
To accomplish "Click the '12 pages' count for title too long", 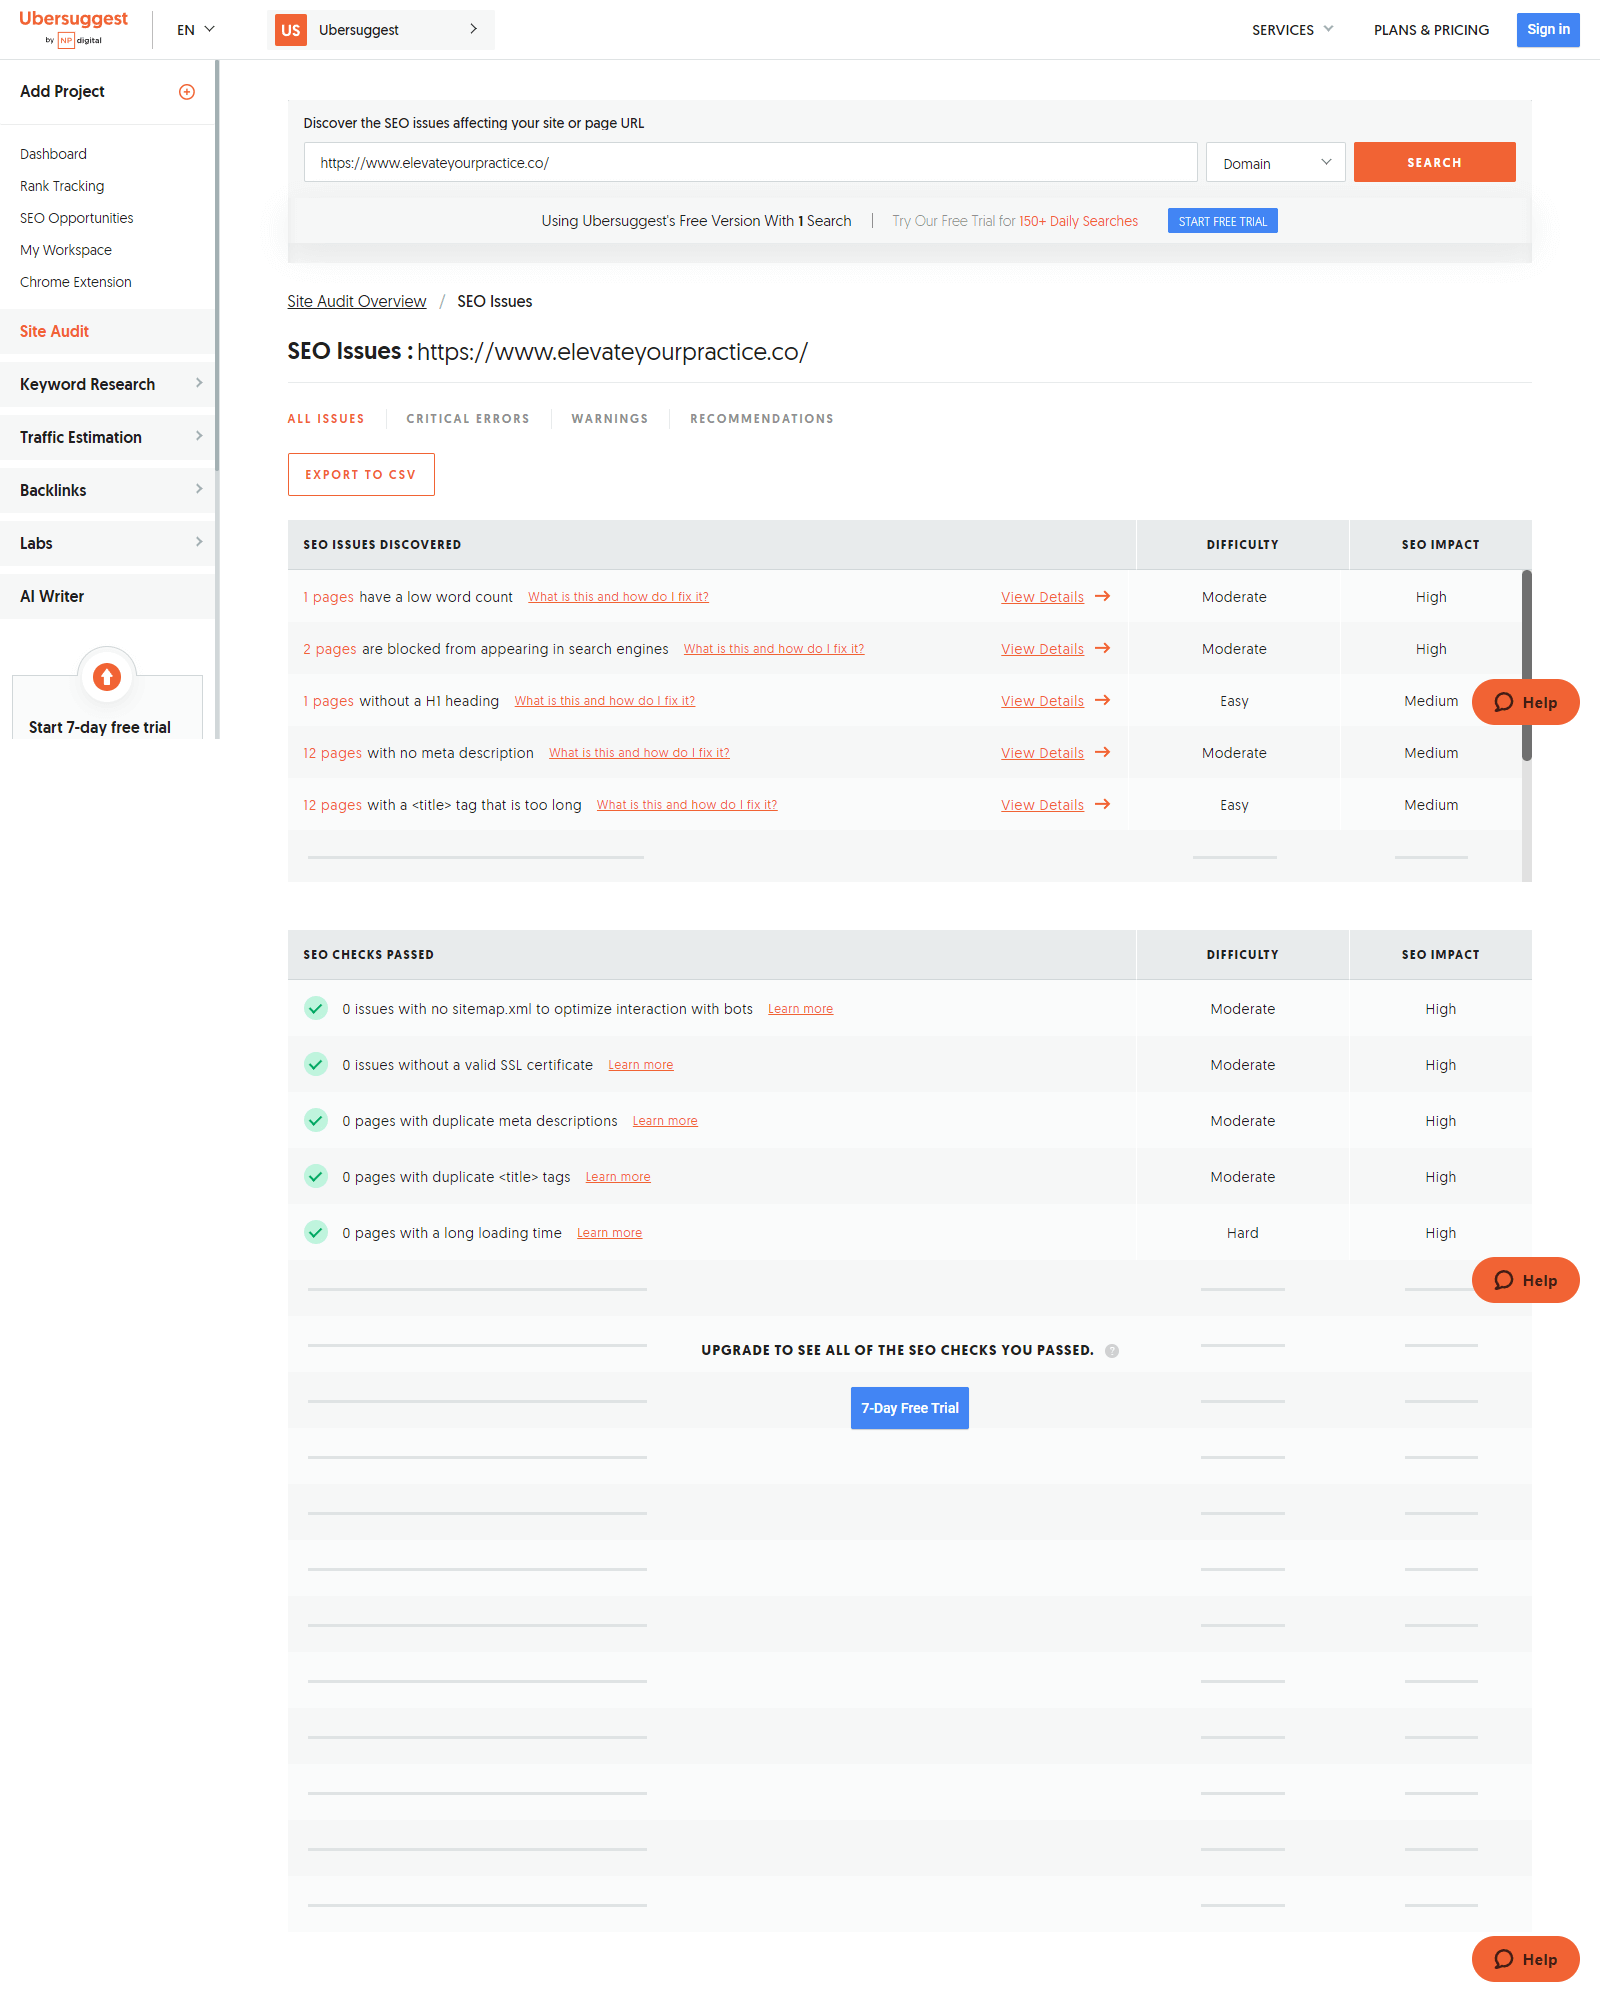I will click(x=333, y=805).
